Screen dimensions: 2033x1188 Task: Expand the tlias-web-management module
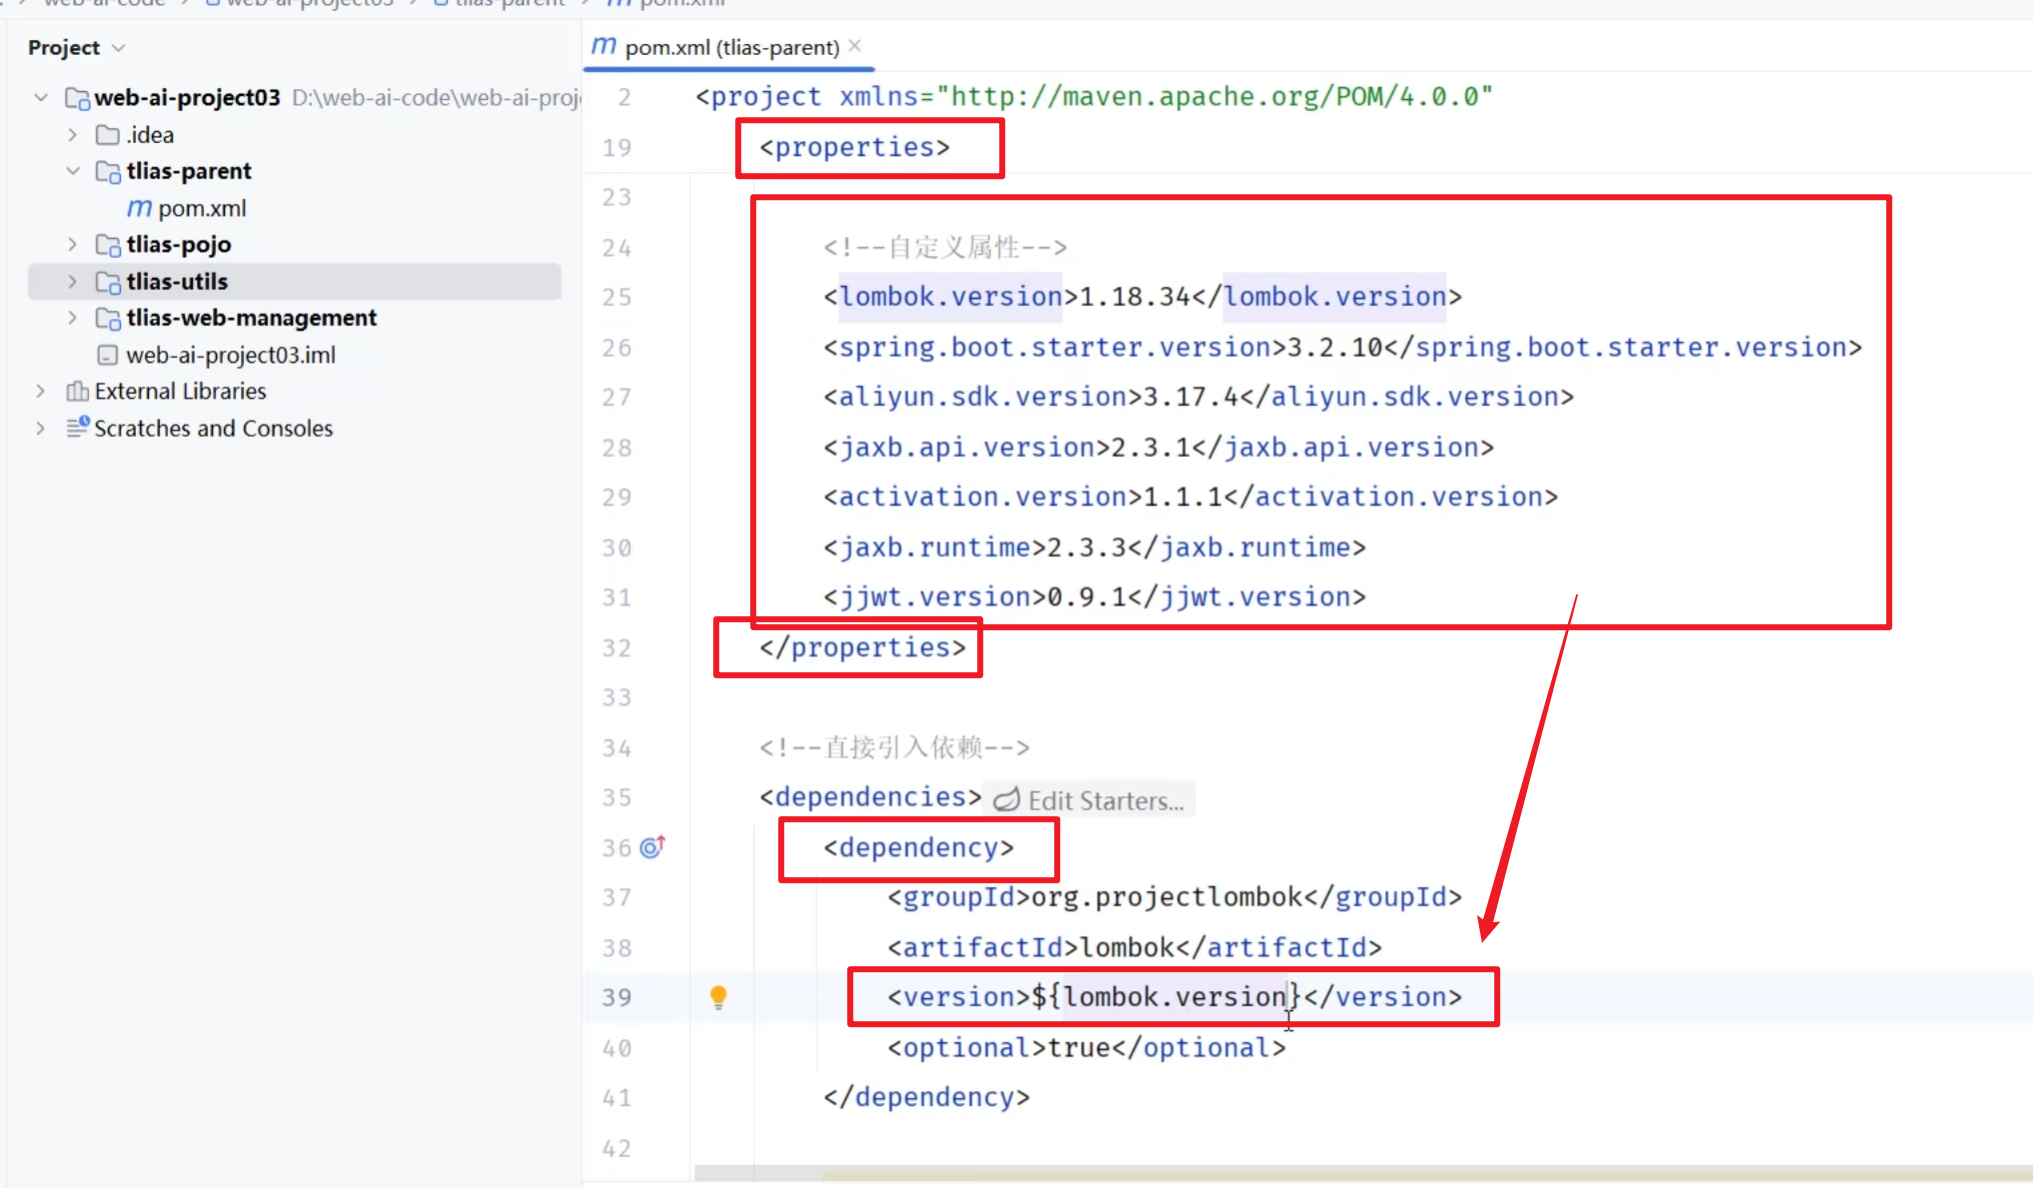[72, 318]
